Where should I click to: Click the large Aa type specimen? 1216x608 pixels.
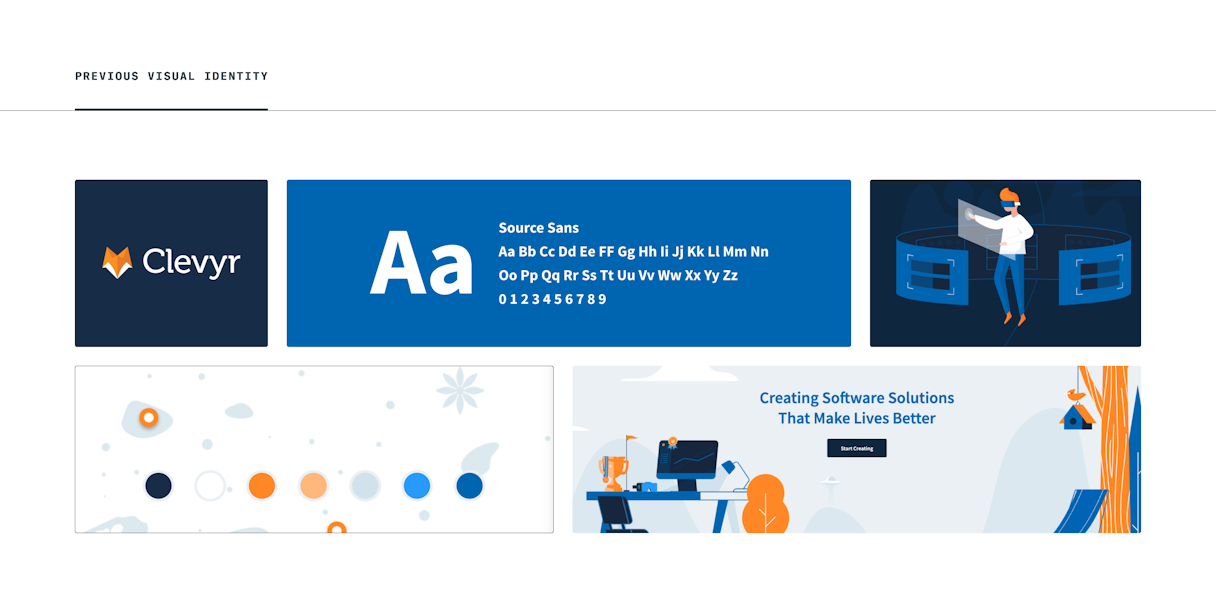tap(421, 263)
